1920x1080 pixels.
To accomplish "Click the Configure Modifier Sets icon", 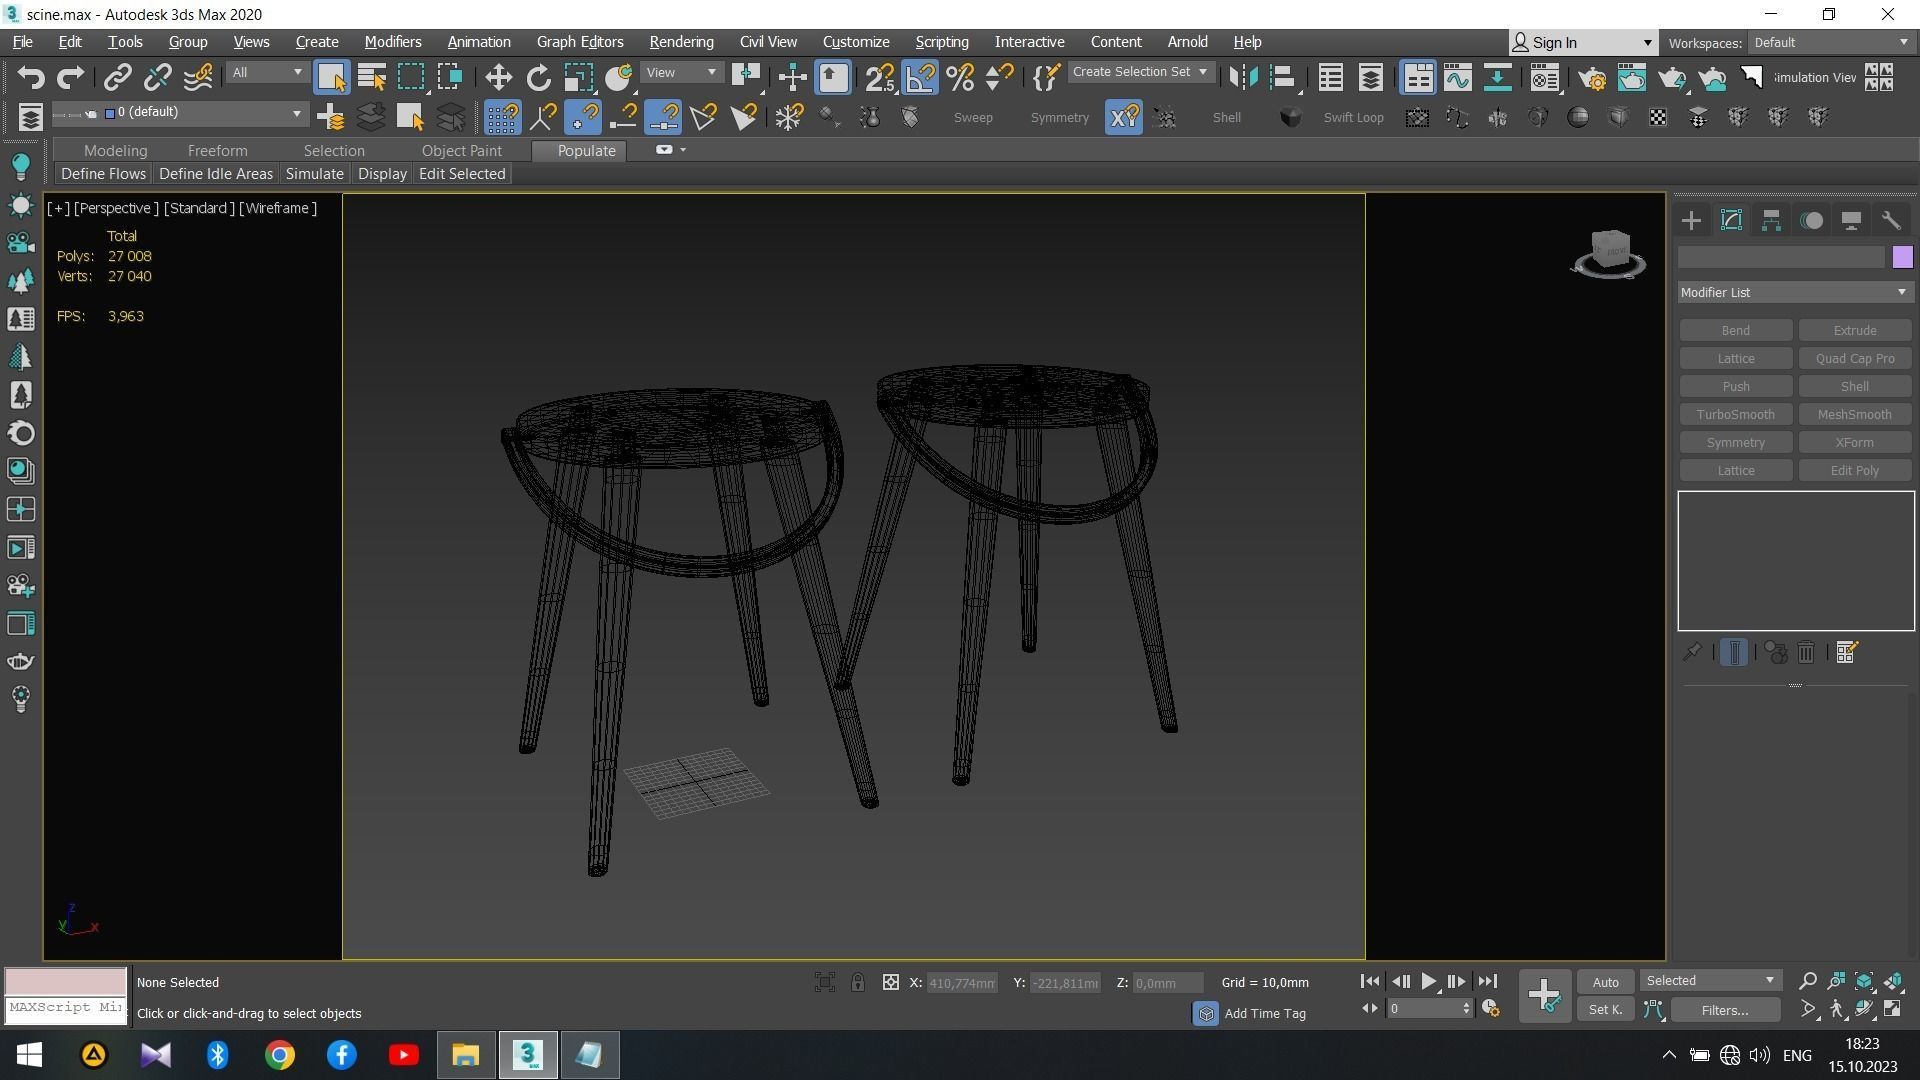I will (x=1846, y=653).
